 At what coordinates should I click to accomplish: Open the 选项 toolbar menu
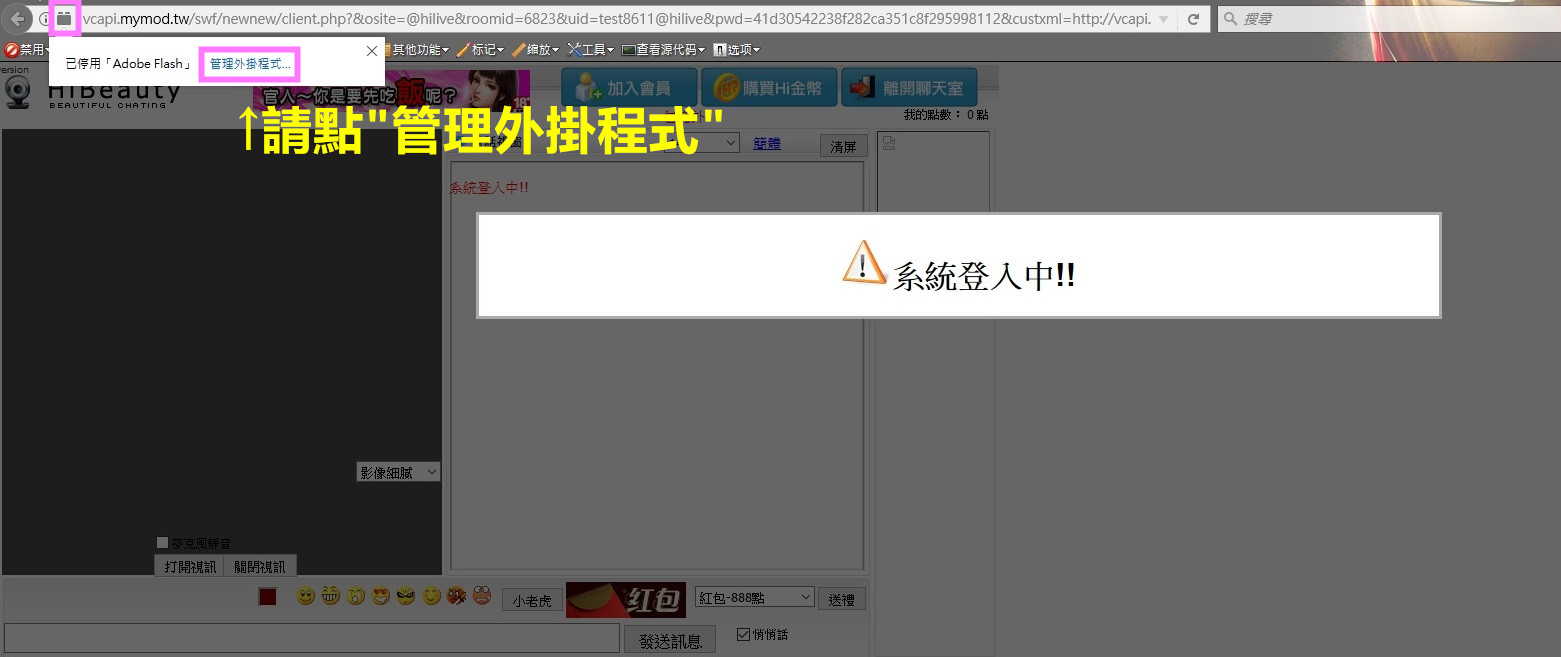[736, 49]
